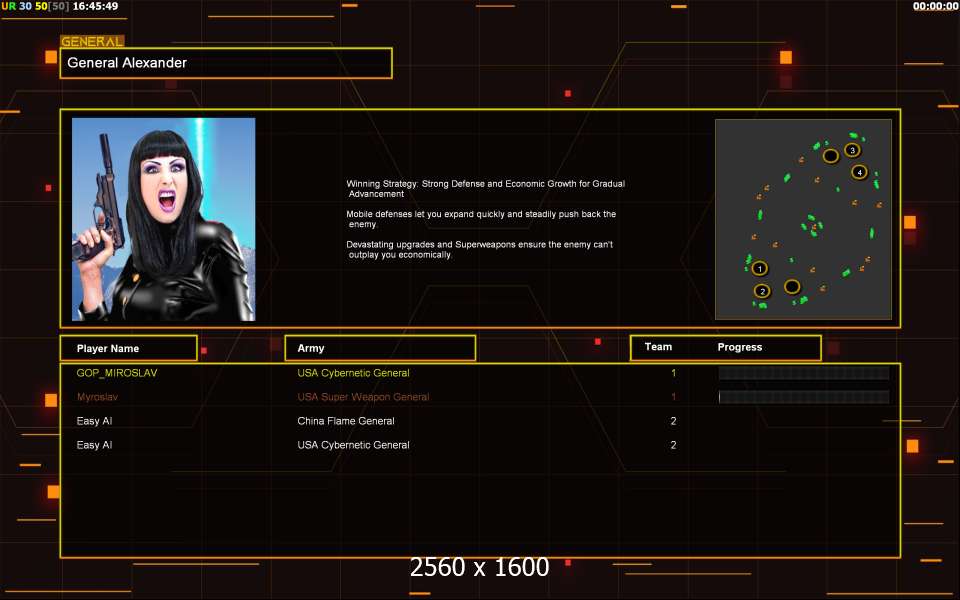This screenshot has width=960, height=600.
Task: Click the orange GENERAL label tag
Action: point(92,41)
